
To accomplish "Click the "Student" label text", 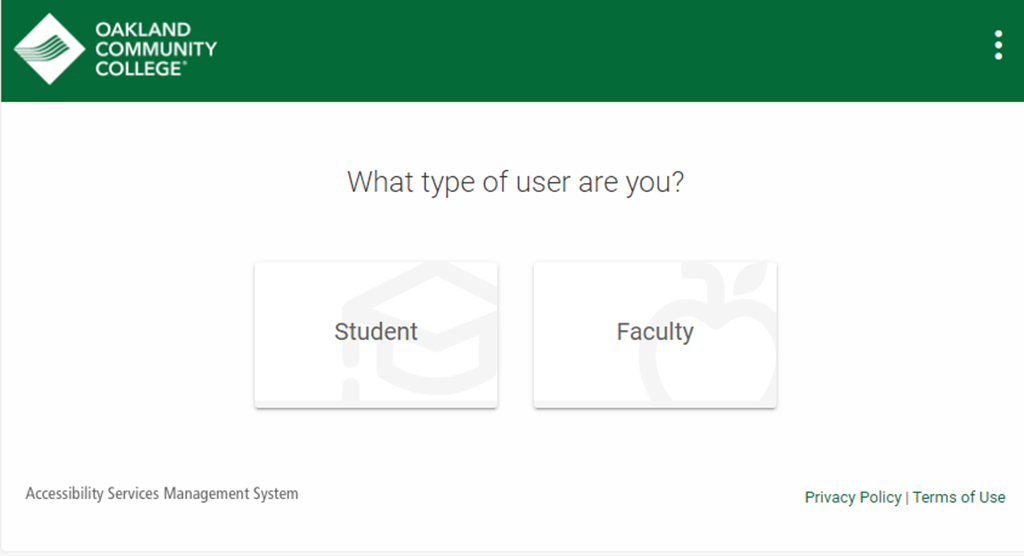I will 376,331.
